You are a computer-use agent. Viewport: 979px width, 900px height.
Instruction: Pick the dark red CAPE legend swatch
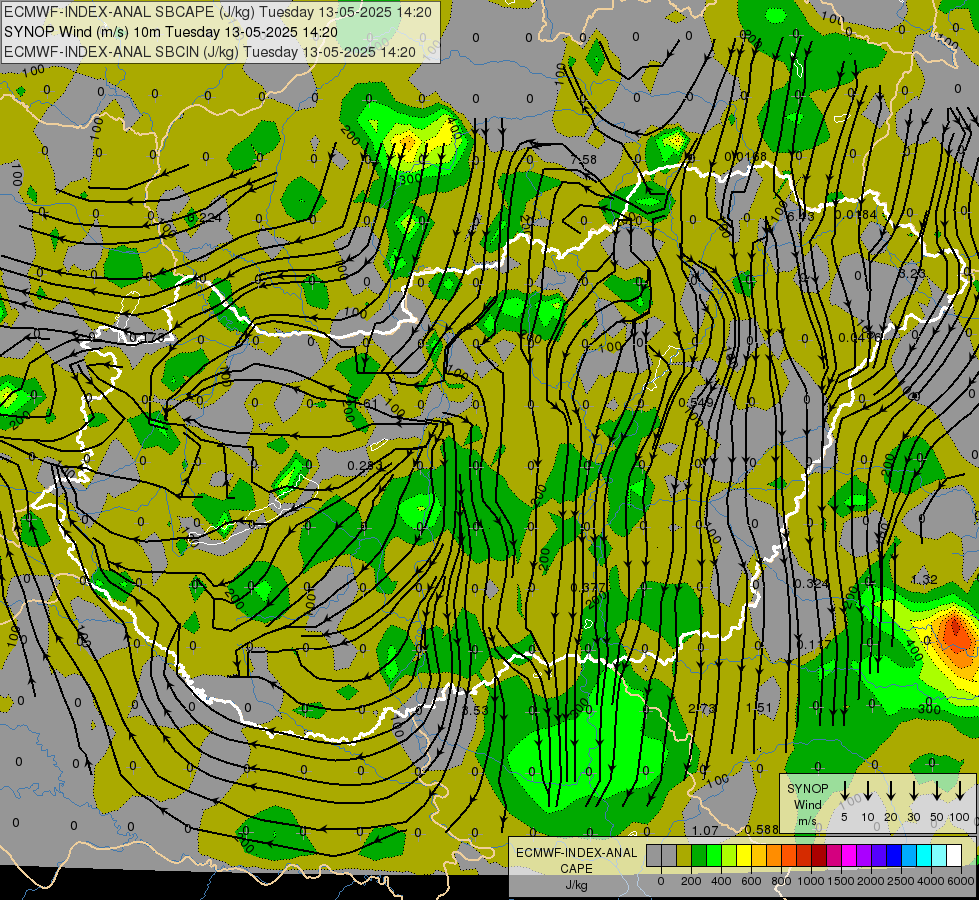(819, 855)
